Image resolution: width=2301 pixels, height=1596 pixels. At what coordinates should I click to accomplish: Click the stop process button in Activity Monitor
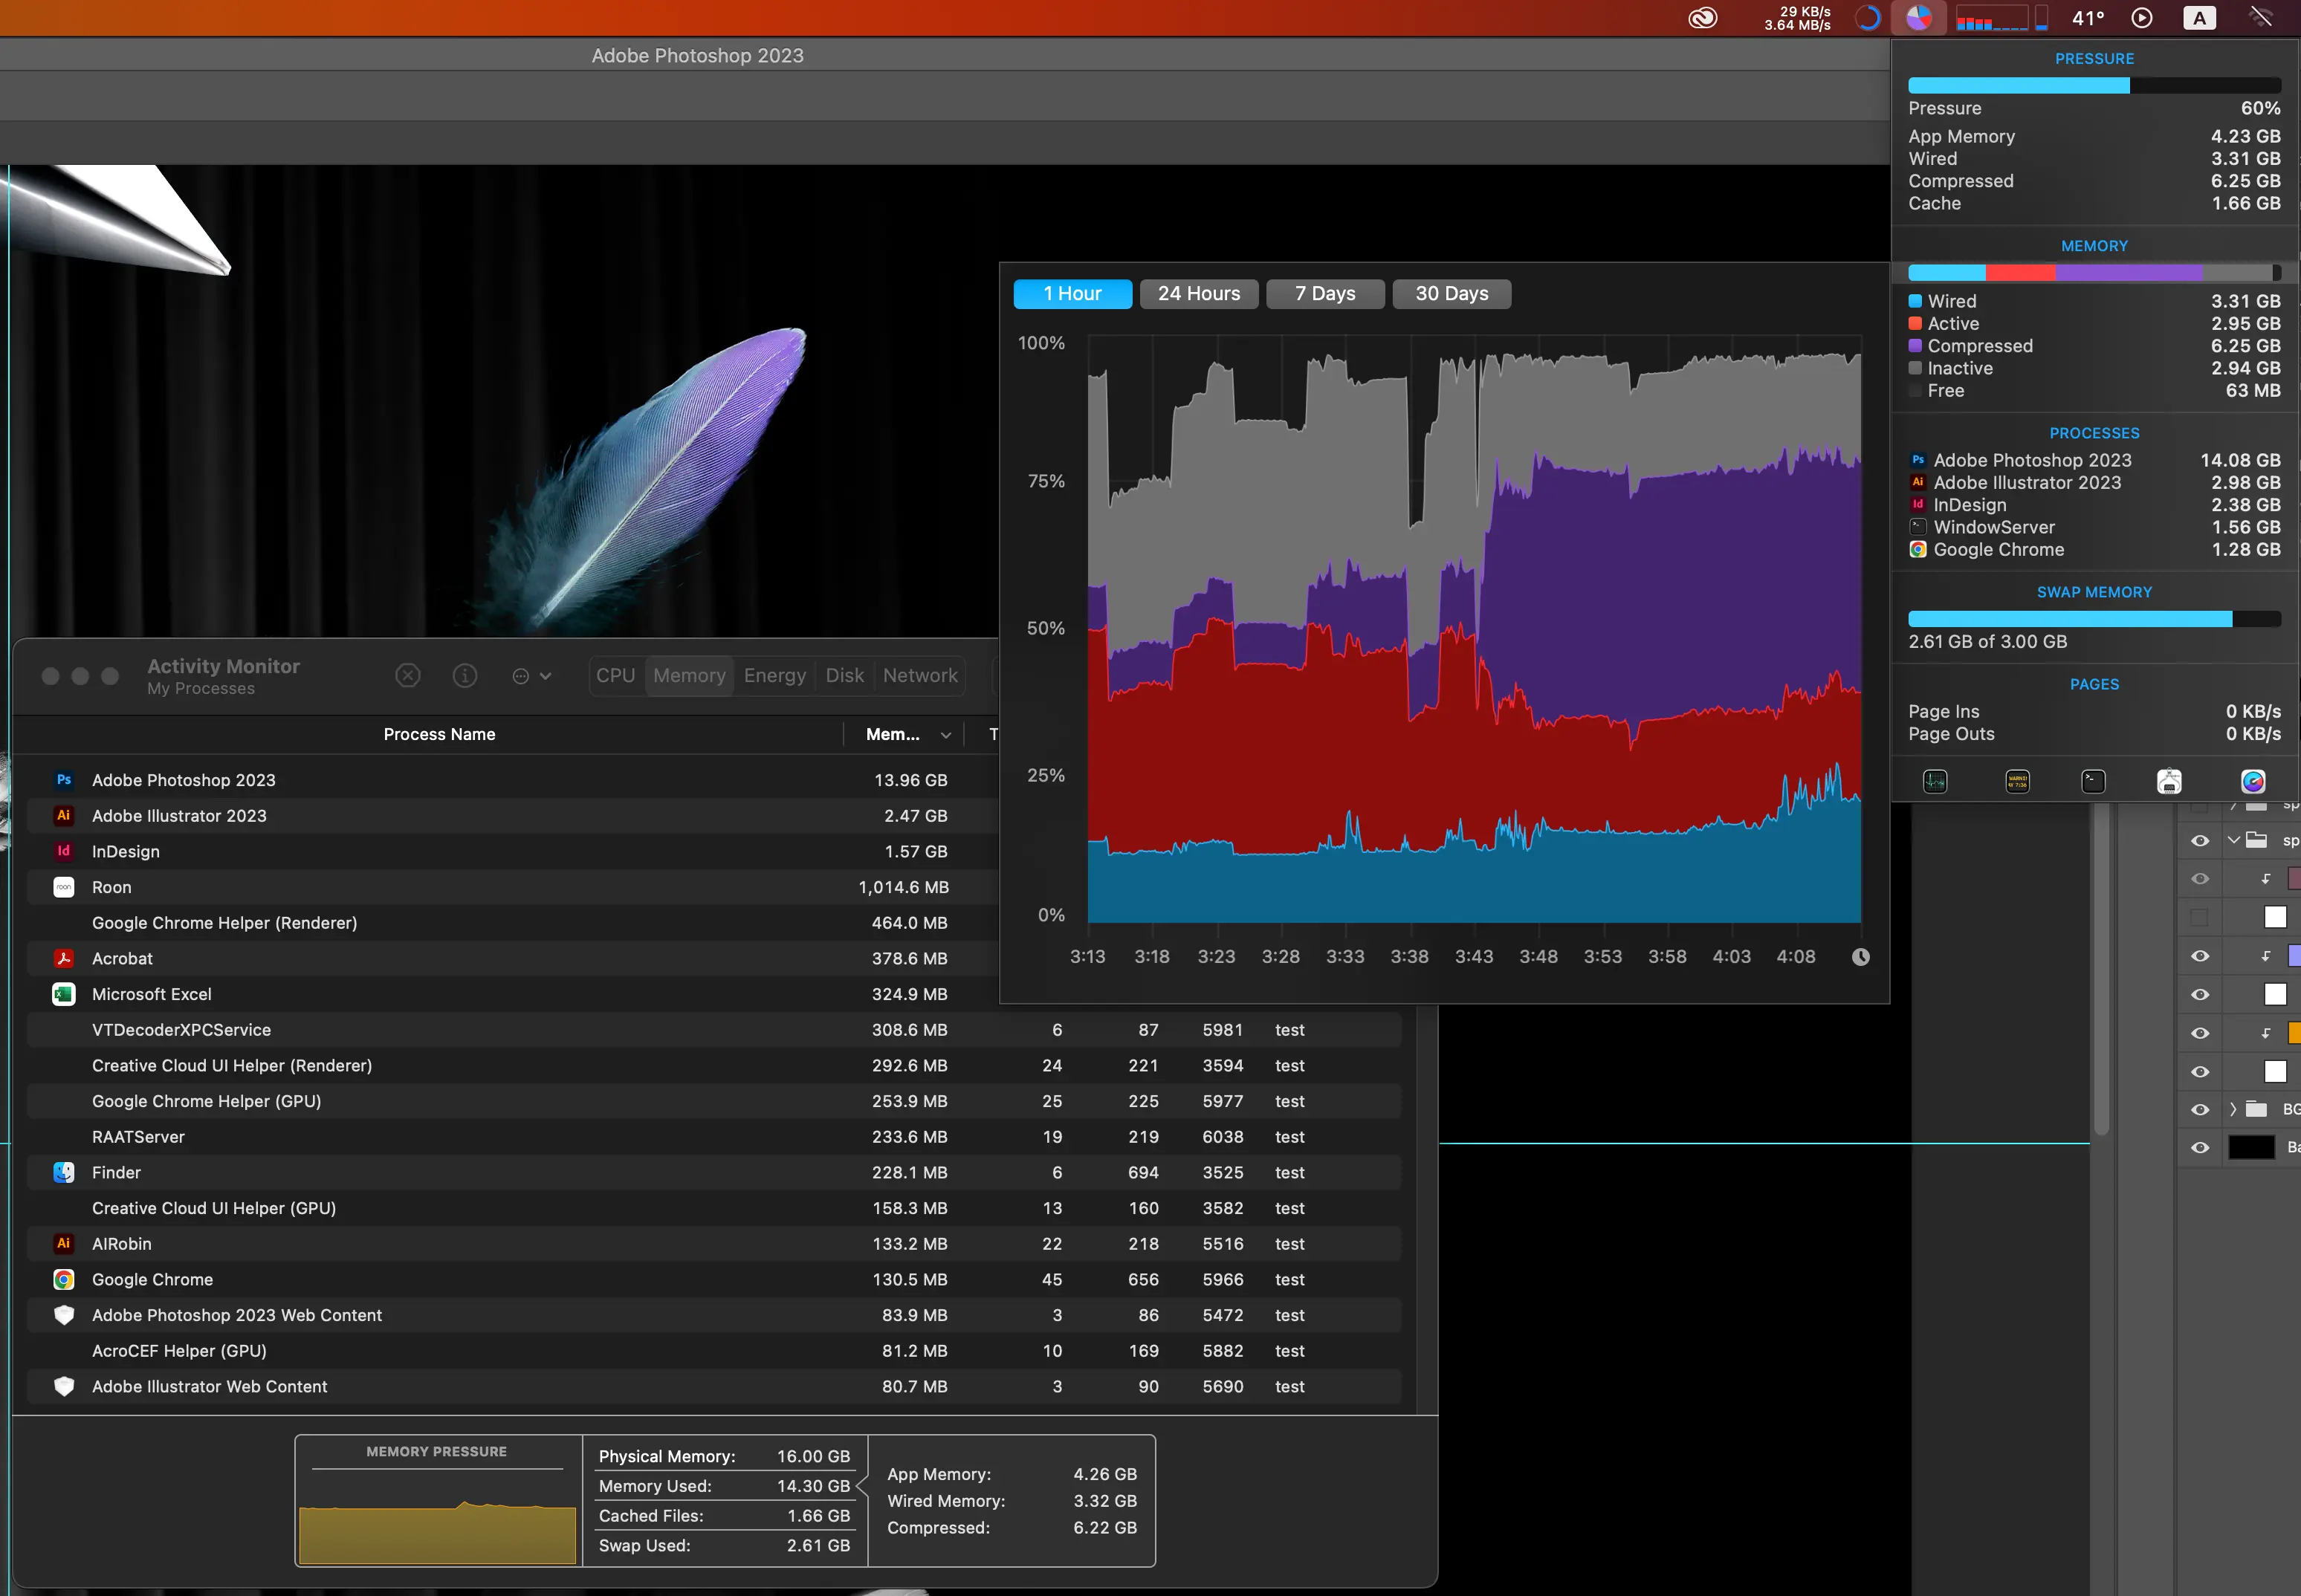pos(408,676)
